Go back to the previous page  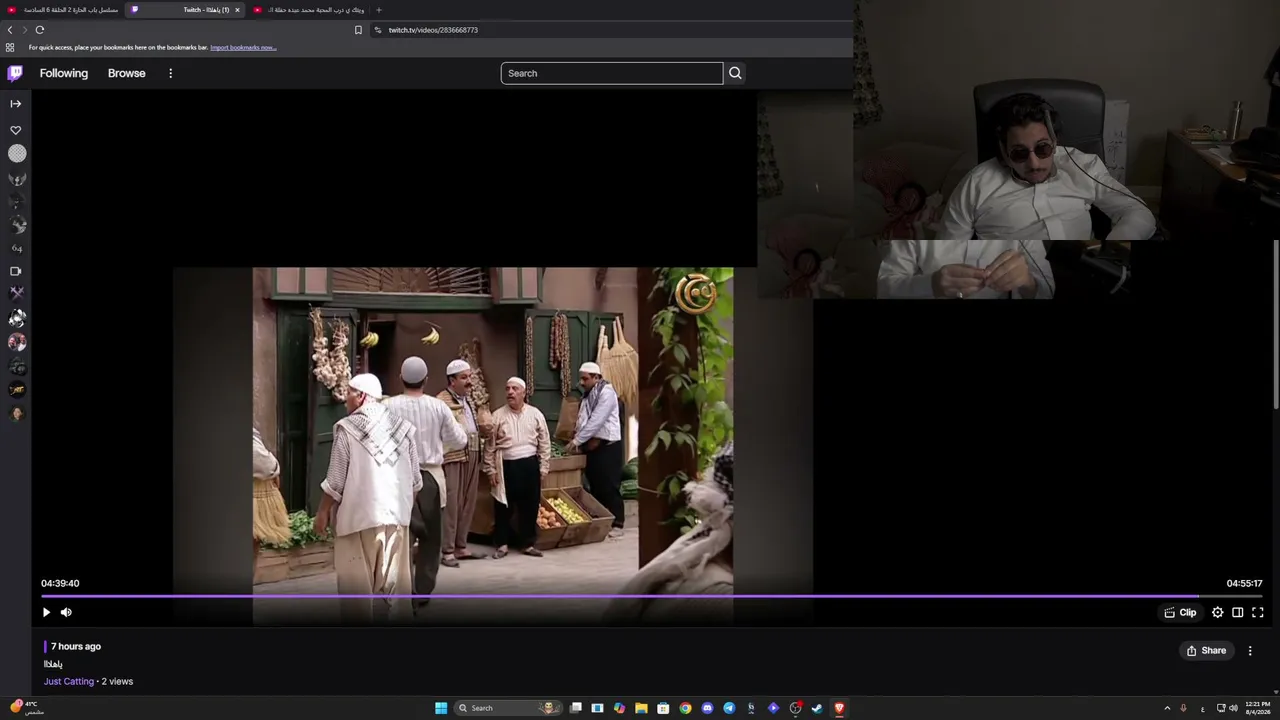(x=10, y=30)
